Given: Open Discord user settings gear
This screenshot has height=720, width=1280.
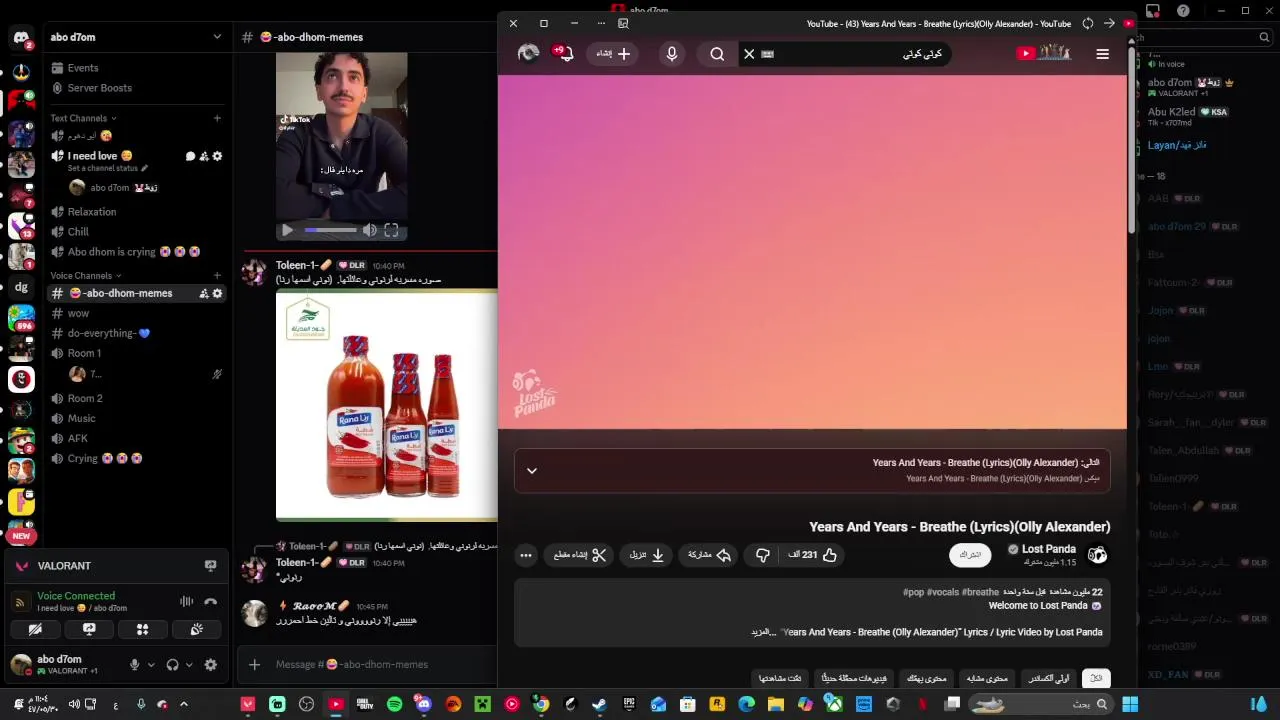Looking at the screenshot, I should coord(210,664).
